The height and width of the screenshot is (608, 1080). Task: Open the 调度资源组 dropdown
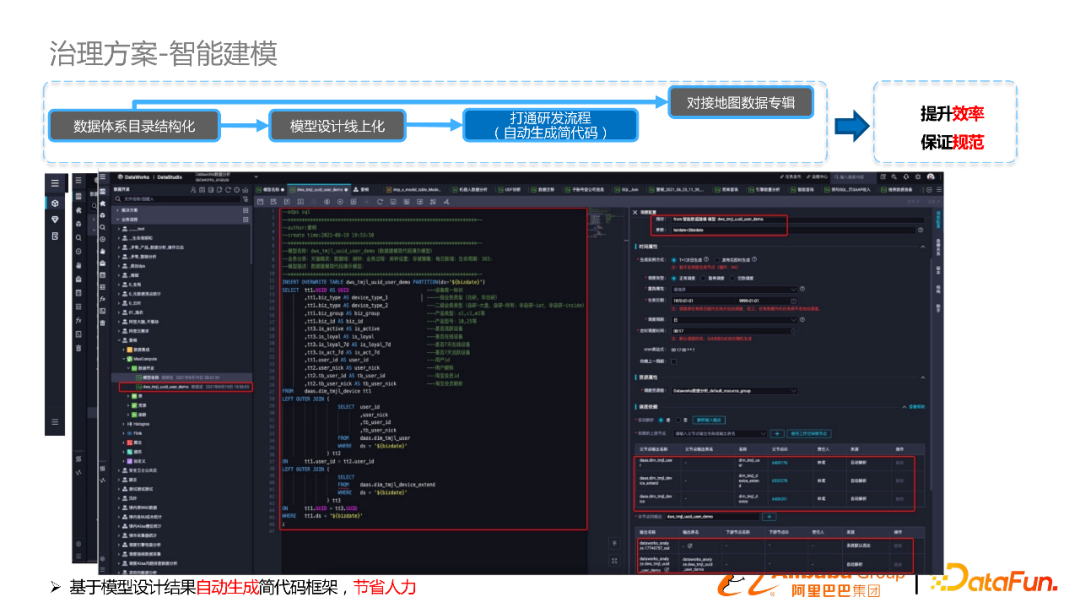pos(793,391)
